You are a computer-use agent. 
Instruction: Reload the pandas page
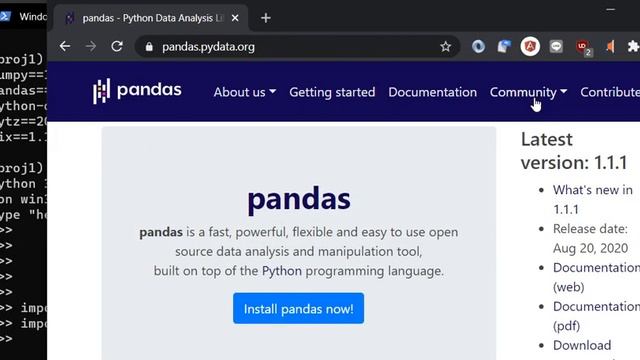tap(117, 47)
